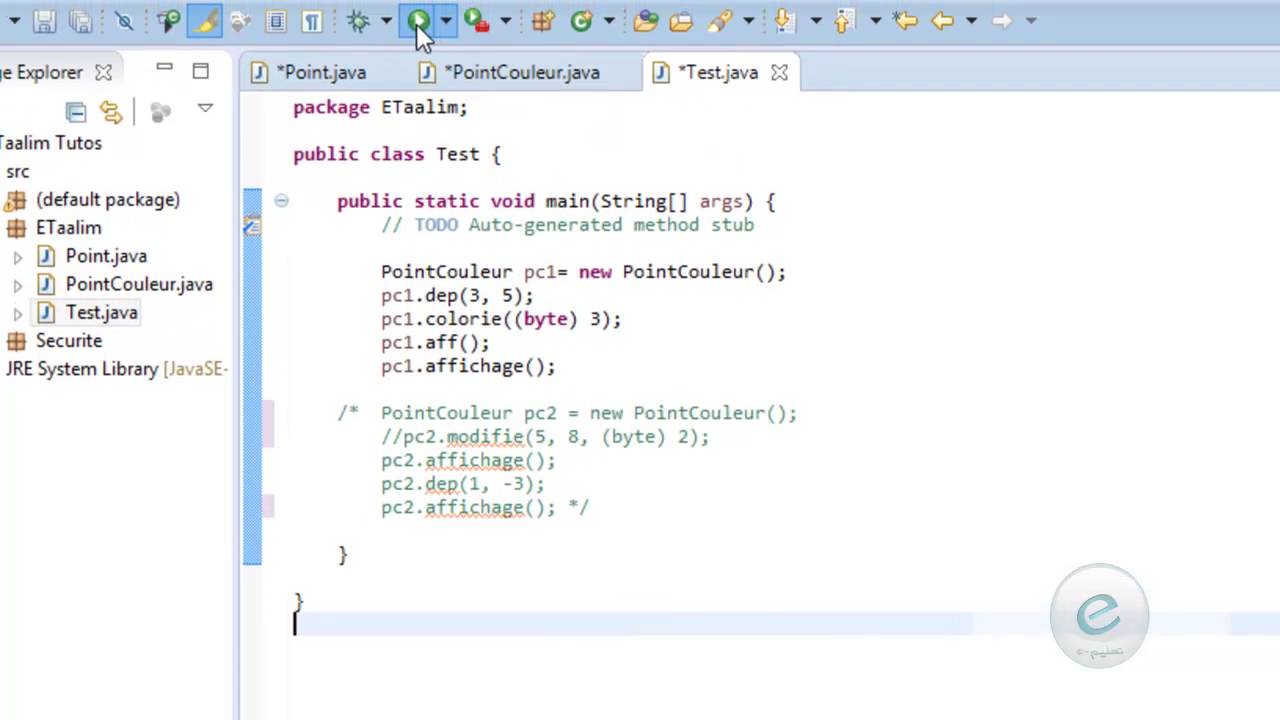Click the Next Annotation down-arrow icon
1280x720 pixels.
click(x=785, y=20)
